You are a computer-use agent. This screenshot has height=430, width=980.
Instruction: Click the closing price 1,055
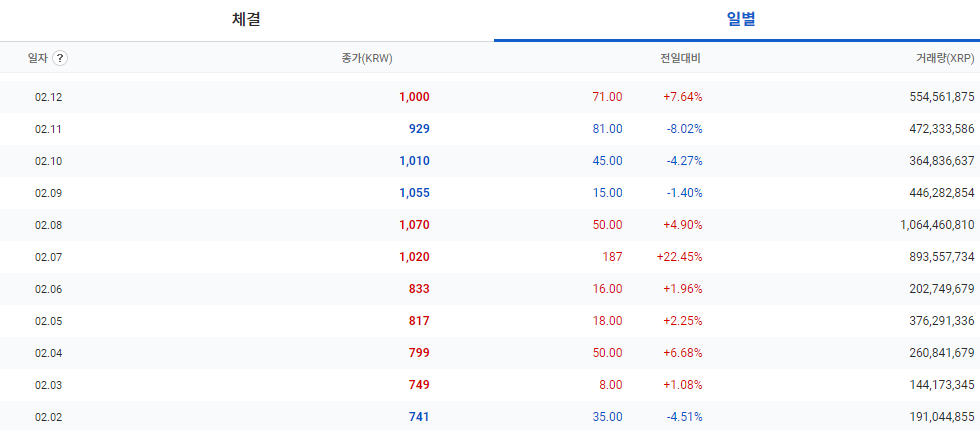[414, 192]
